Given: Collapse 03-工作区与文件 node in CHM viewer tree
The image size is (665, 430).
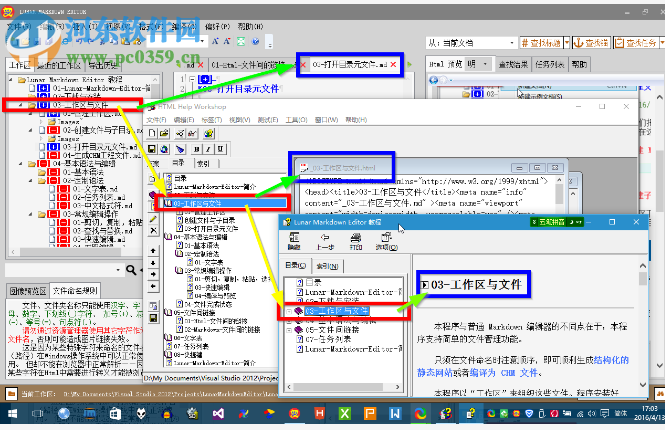Looking at the screenshot, I should pos(289,311).
